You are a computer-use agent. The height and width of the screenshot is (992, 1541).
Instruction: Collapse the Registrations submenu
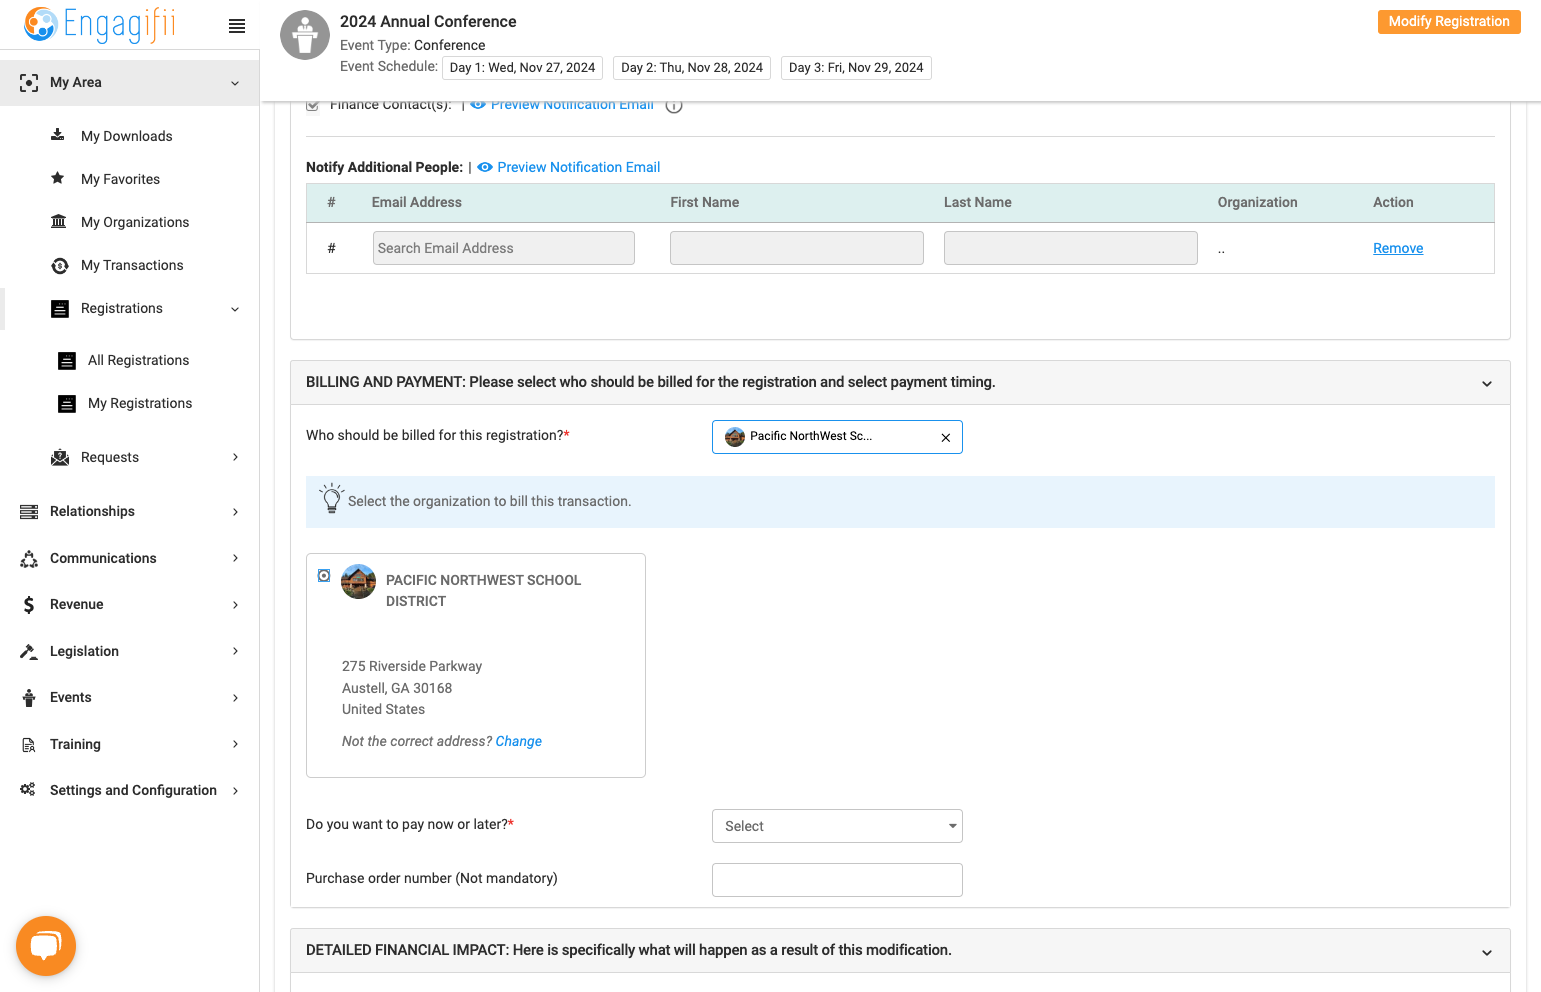point(235,309)
